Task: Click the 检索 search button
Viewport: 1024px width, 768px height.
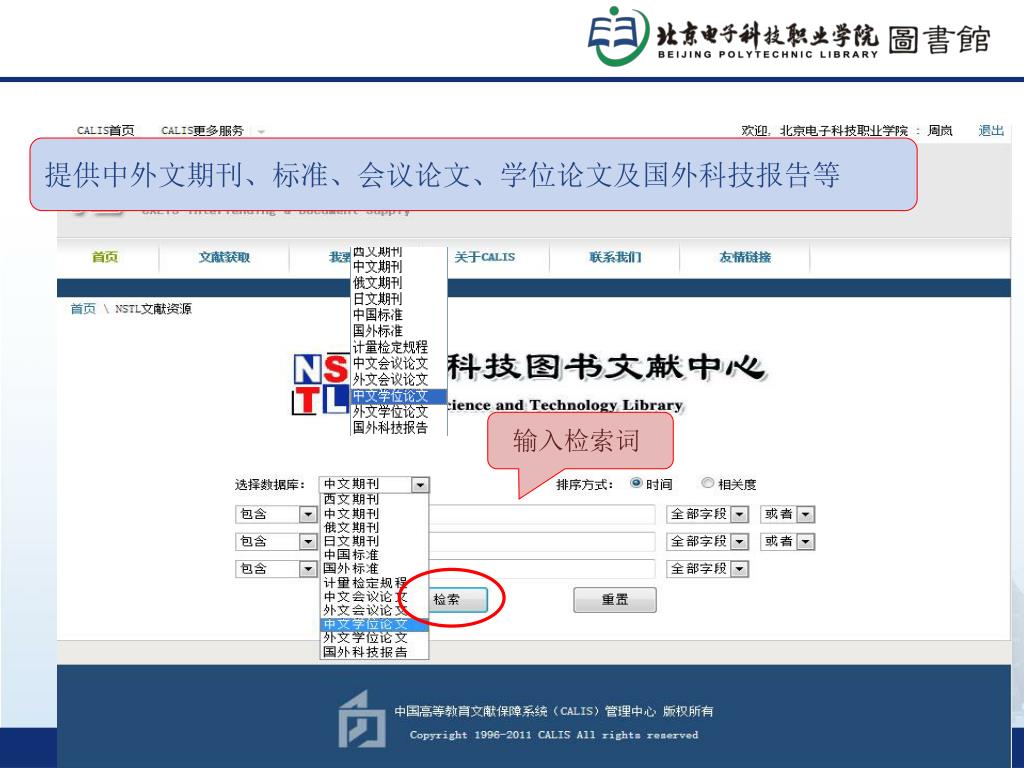Action: (457, 600)
